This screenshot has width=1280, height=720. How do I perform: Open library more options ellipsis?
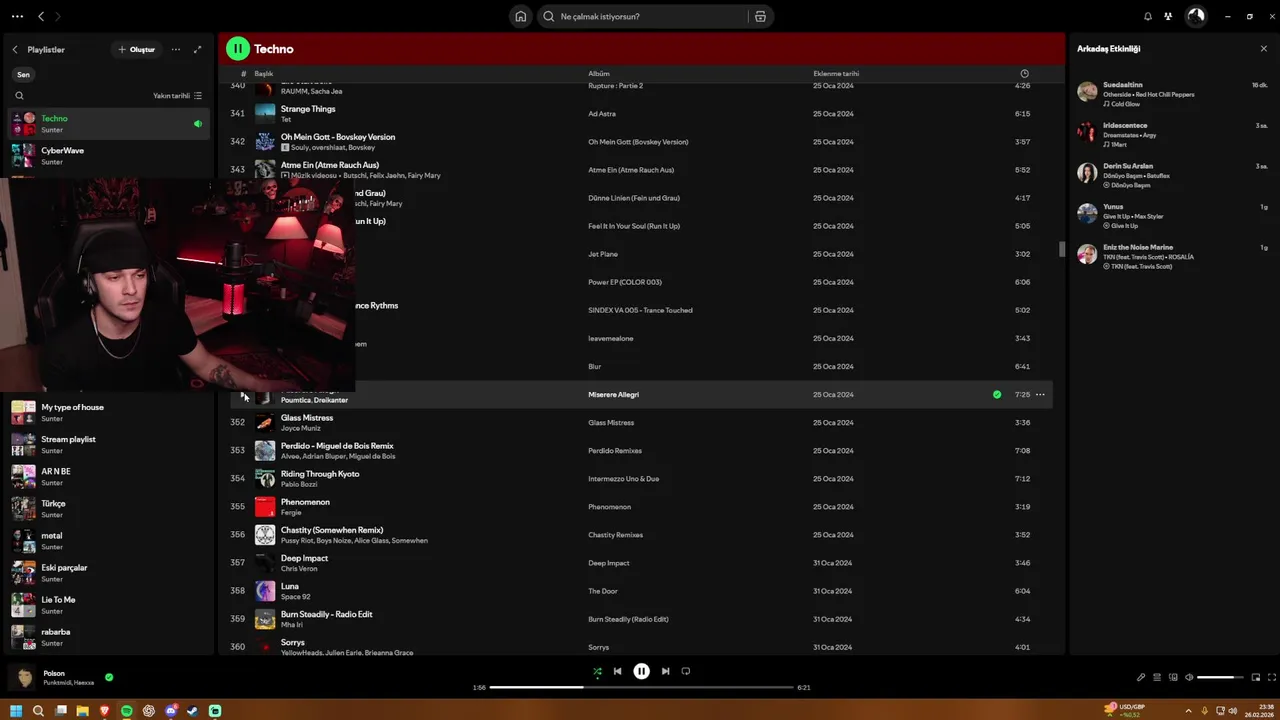[176, 49]
